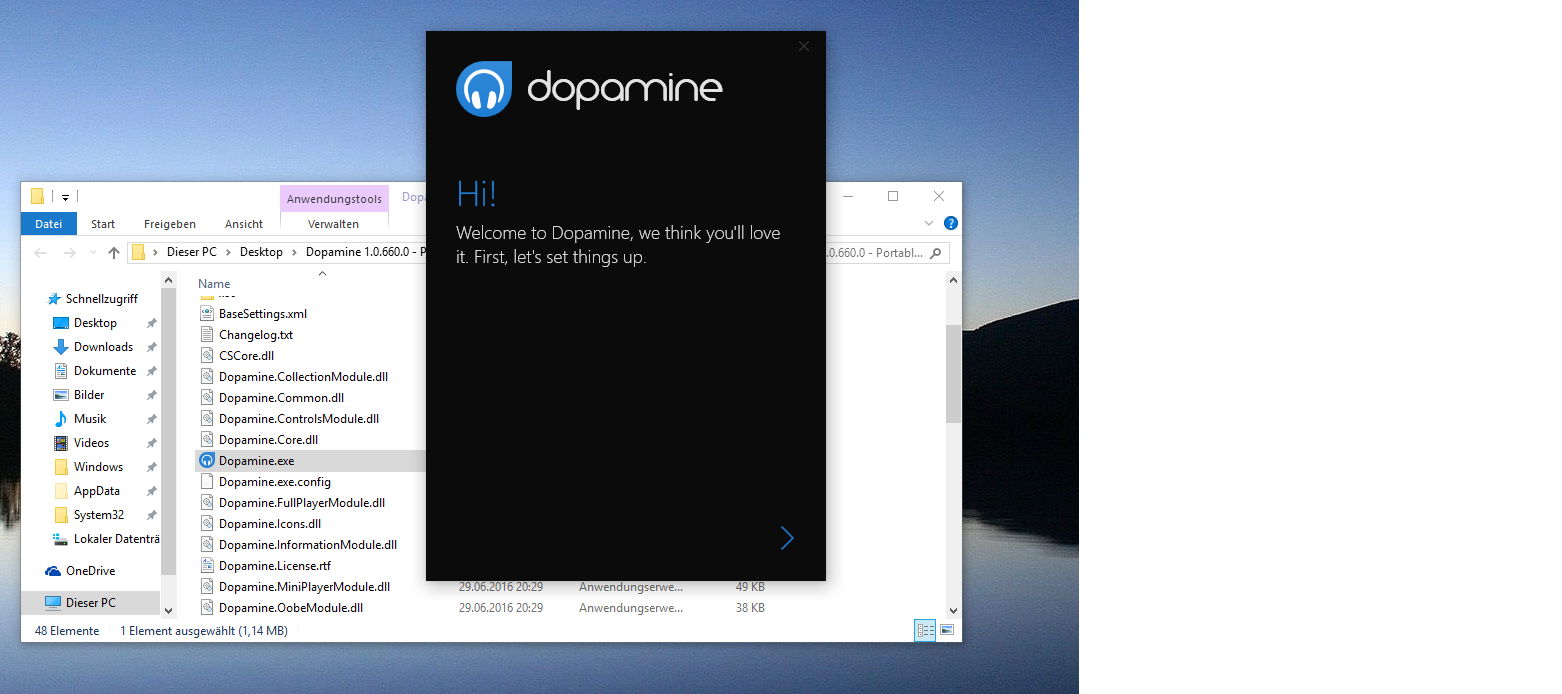Close the Dopamine welcome window
Viewport: 1562px width, 694px height.
tap(804, 46)
